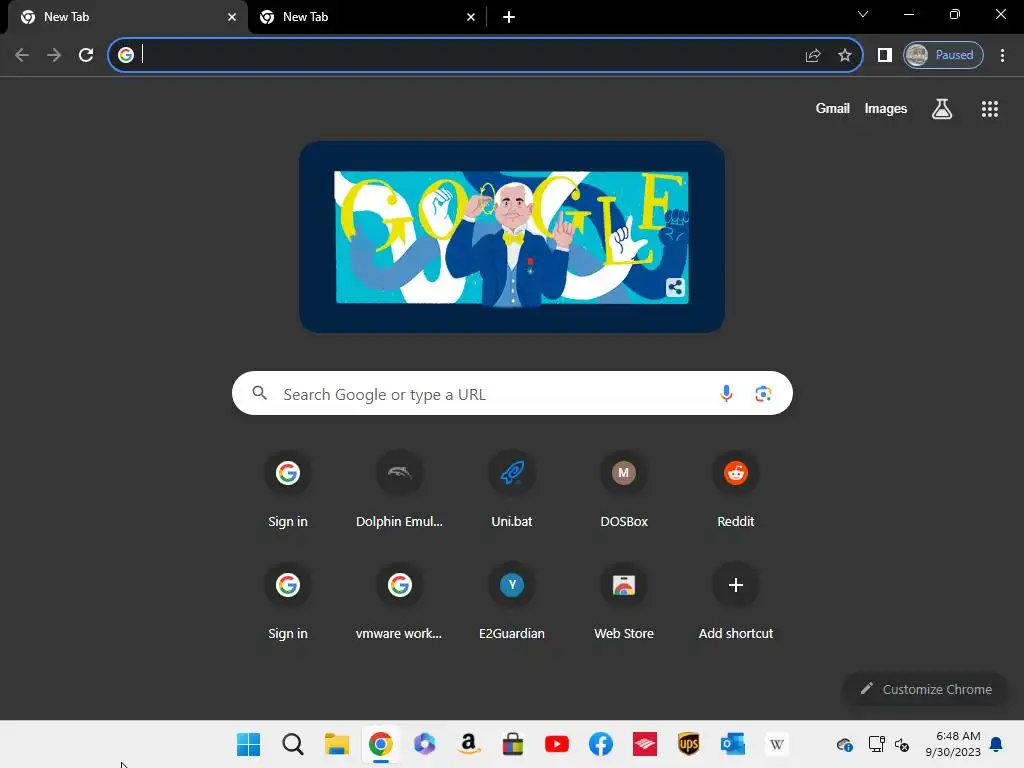Open a new tab with plus button

509,17
